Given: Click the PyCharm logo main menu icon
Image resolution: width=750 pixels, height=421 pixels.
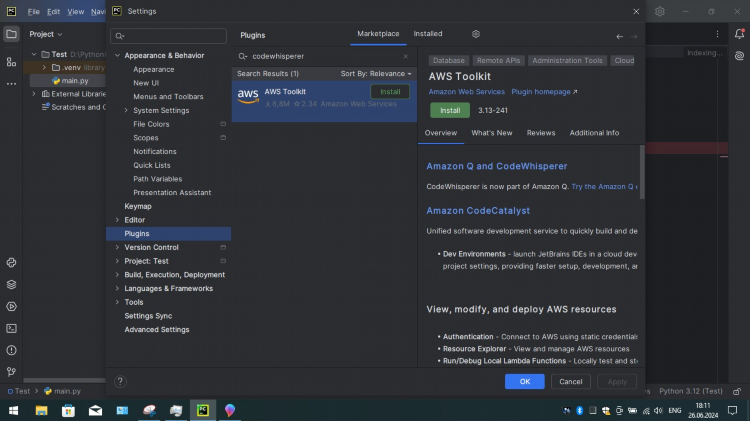Looking at the screenshot, I should 11,11.
